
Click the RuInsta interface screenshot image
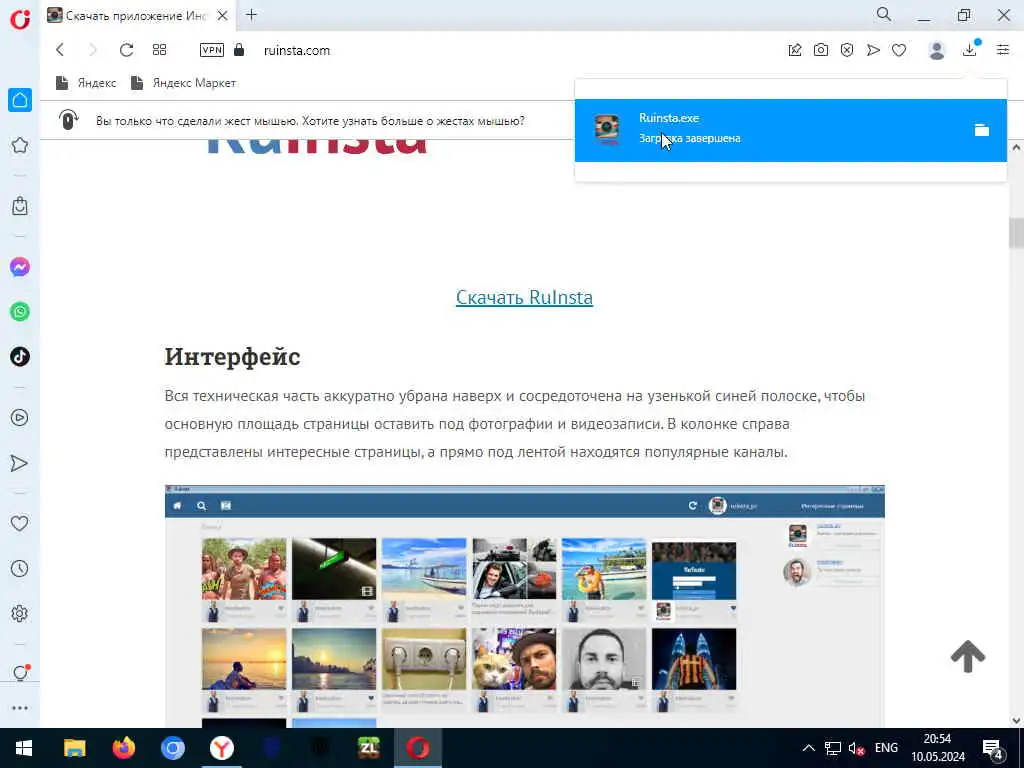[x=524, y=606]
